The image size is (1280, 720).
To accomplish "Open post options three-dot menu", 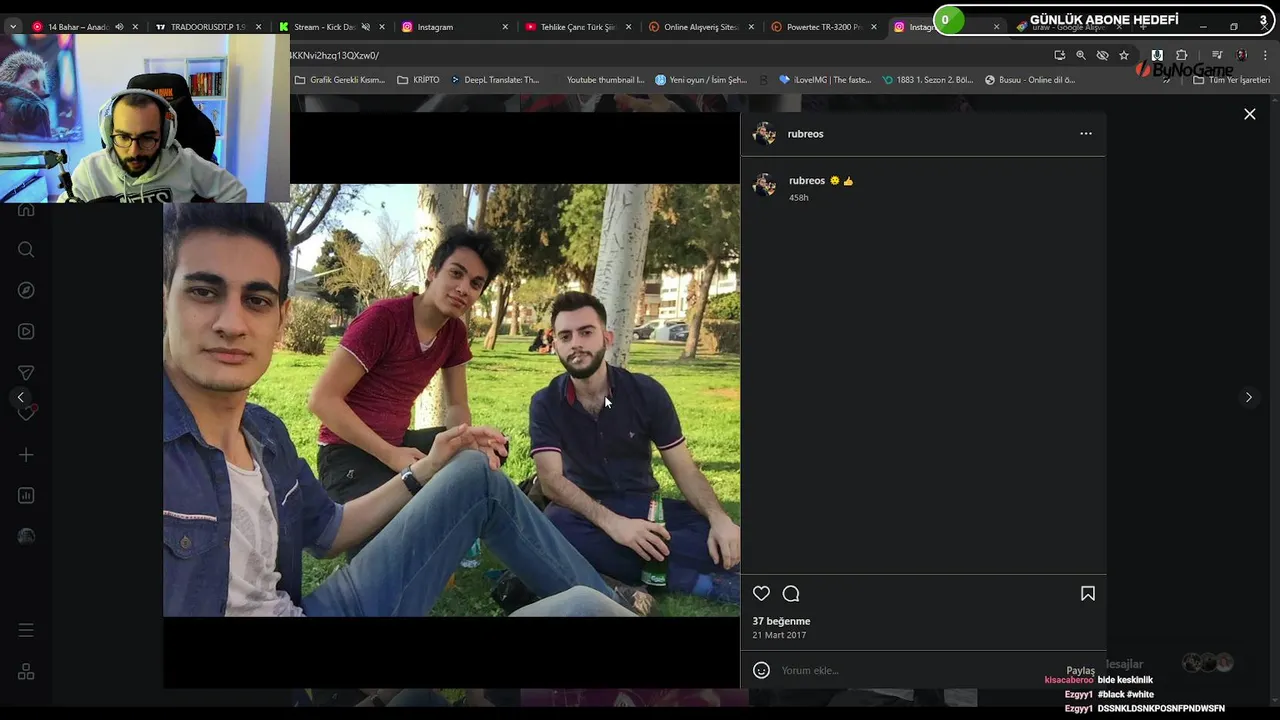I will (x=1086, y=133).
